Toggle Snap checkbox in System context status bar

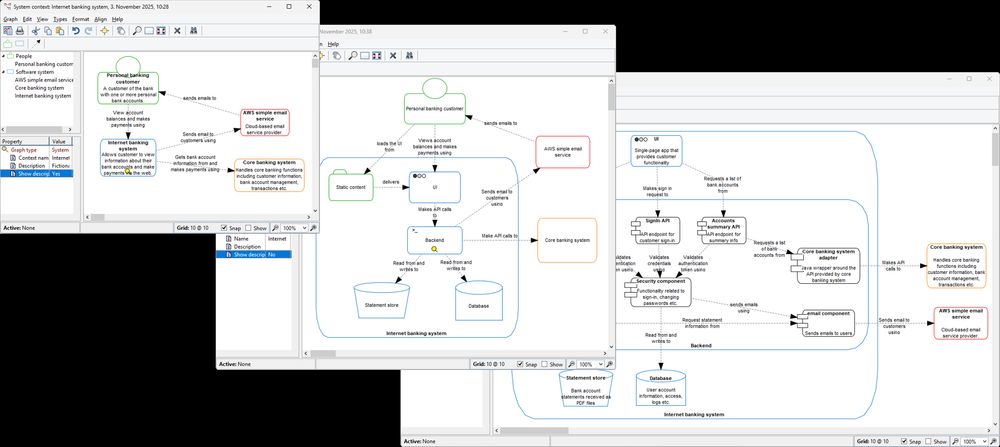224,228
